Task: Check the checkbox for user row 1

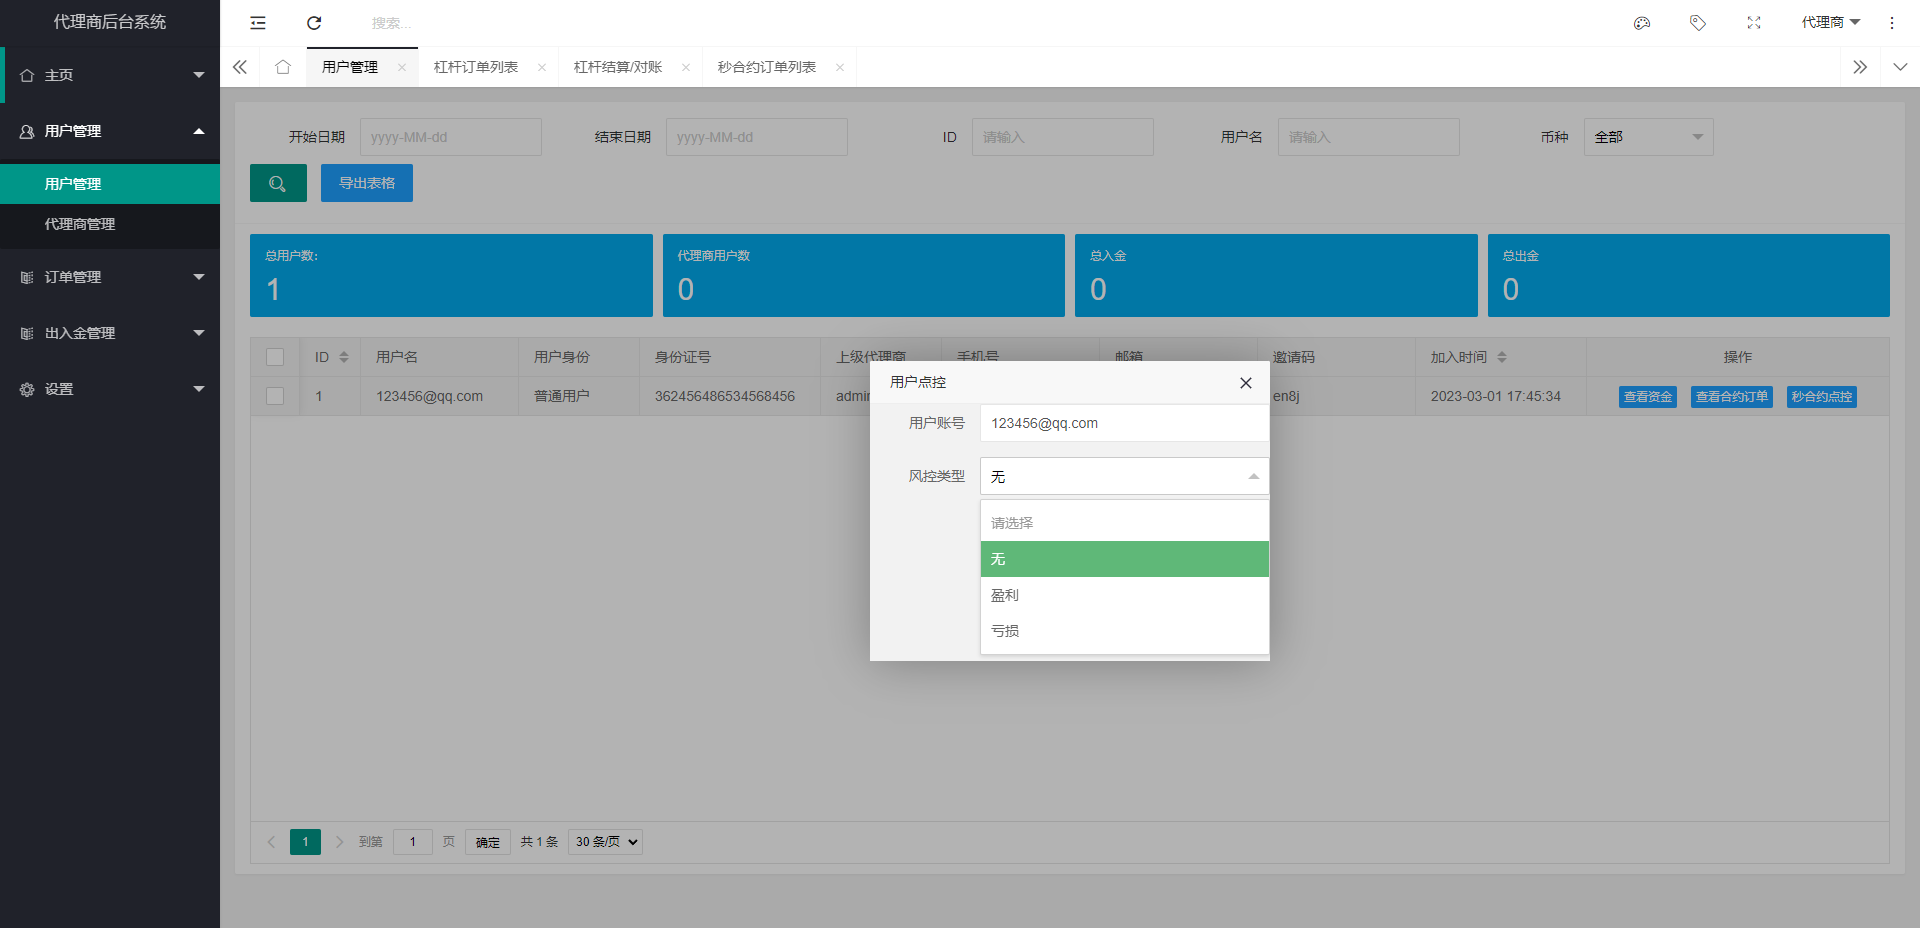Action: pyautogui.click(x=275, y=396)
